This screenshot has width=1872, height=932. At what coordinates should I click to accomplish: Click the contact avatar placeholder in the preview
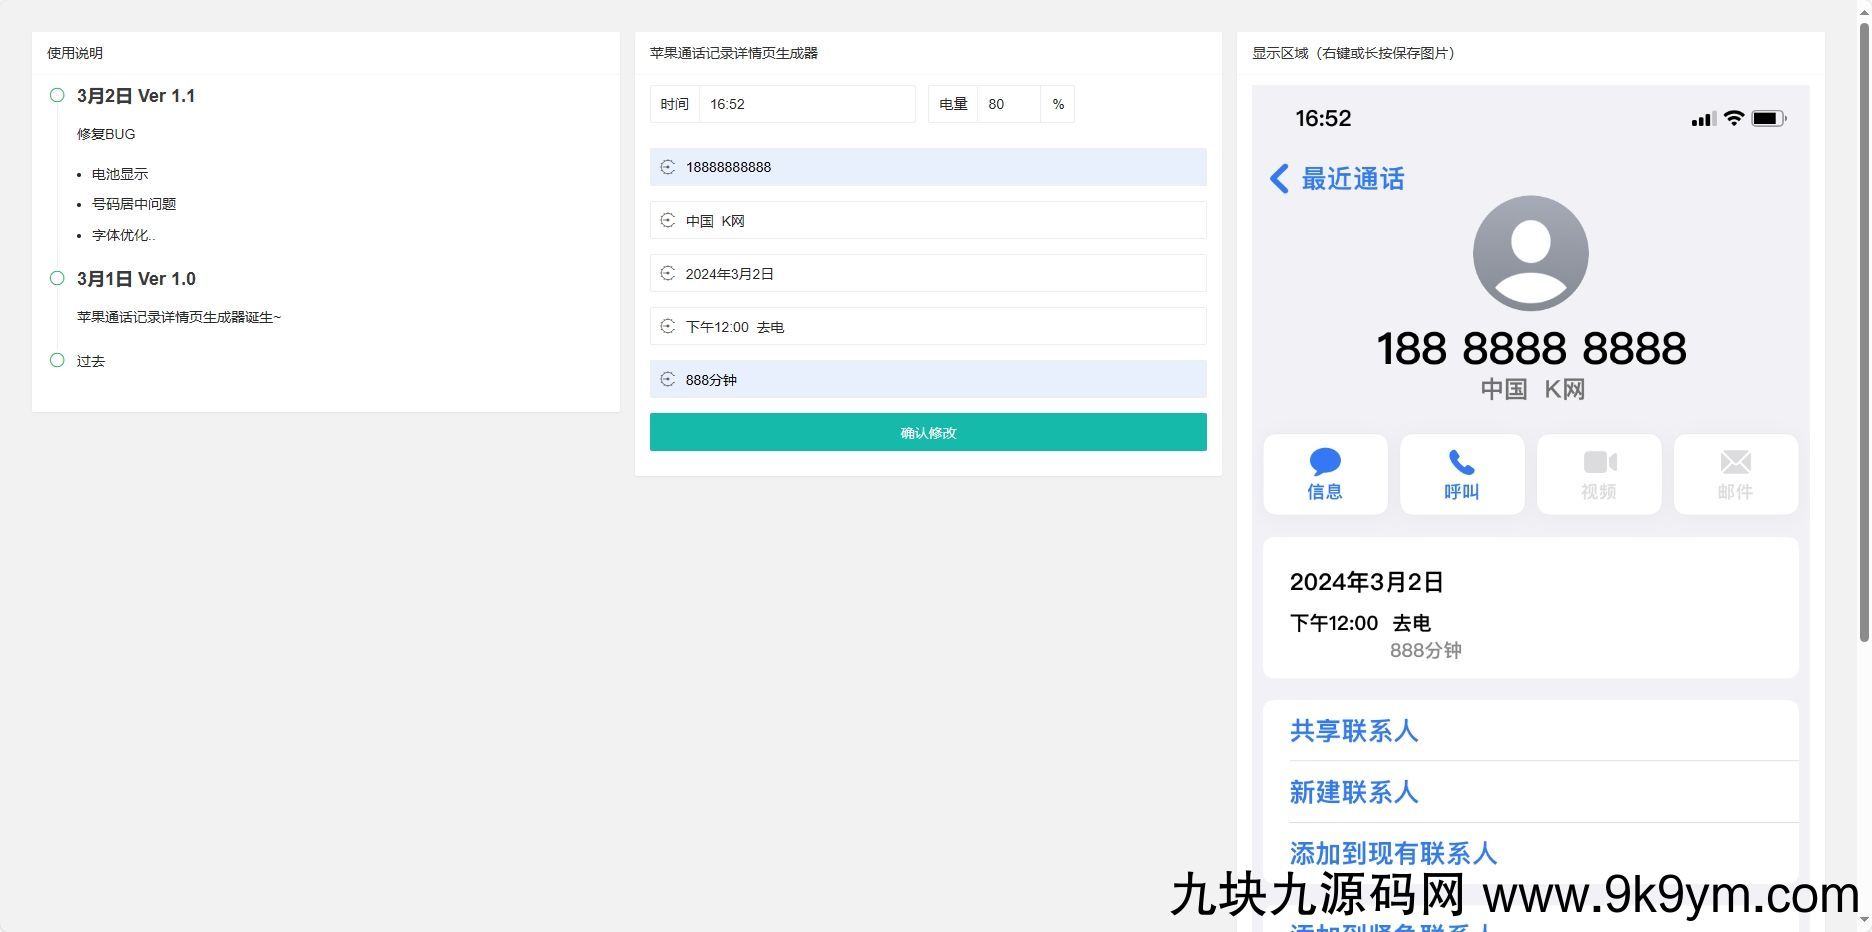(x=1530, y=253)
